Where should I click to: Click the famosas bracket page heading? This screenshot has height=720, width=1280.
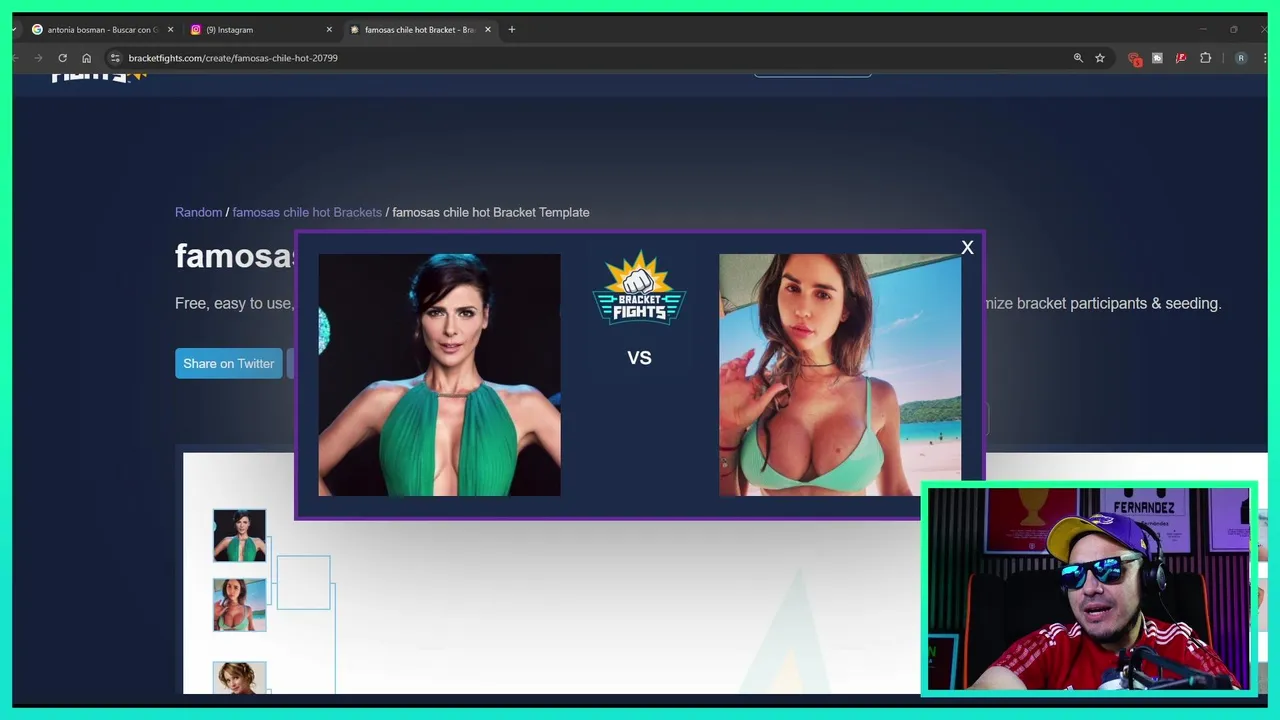coord(236,255)
